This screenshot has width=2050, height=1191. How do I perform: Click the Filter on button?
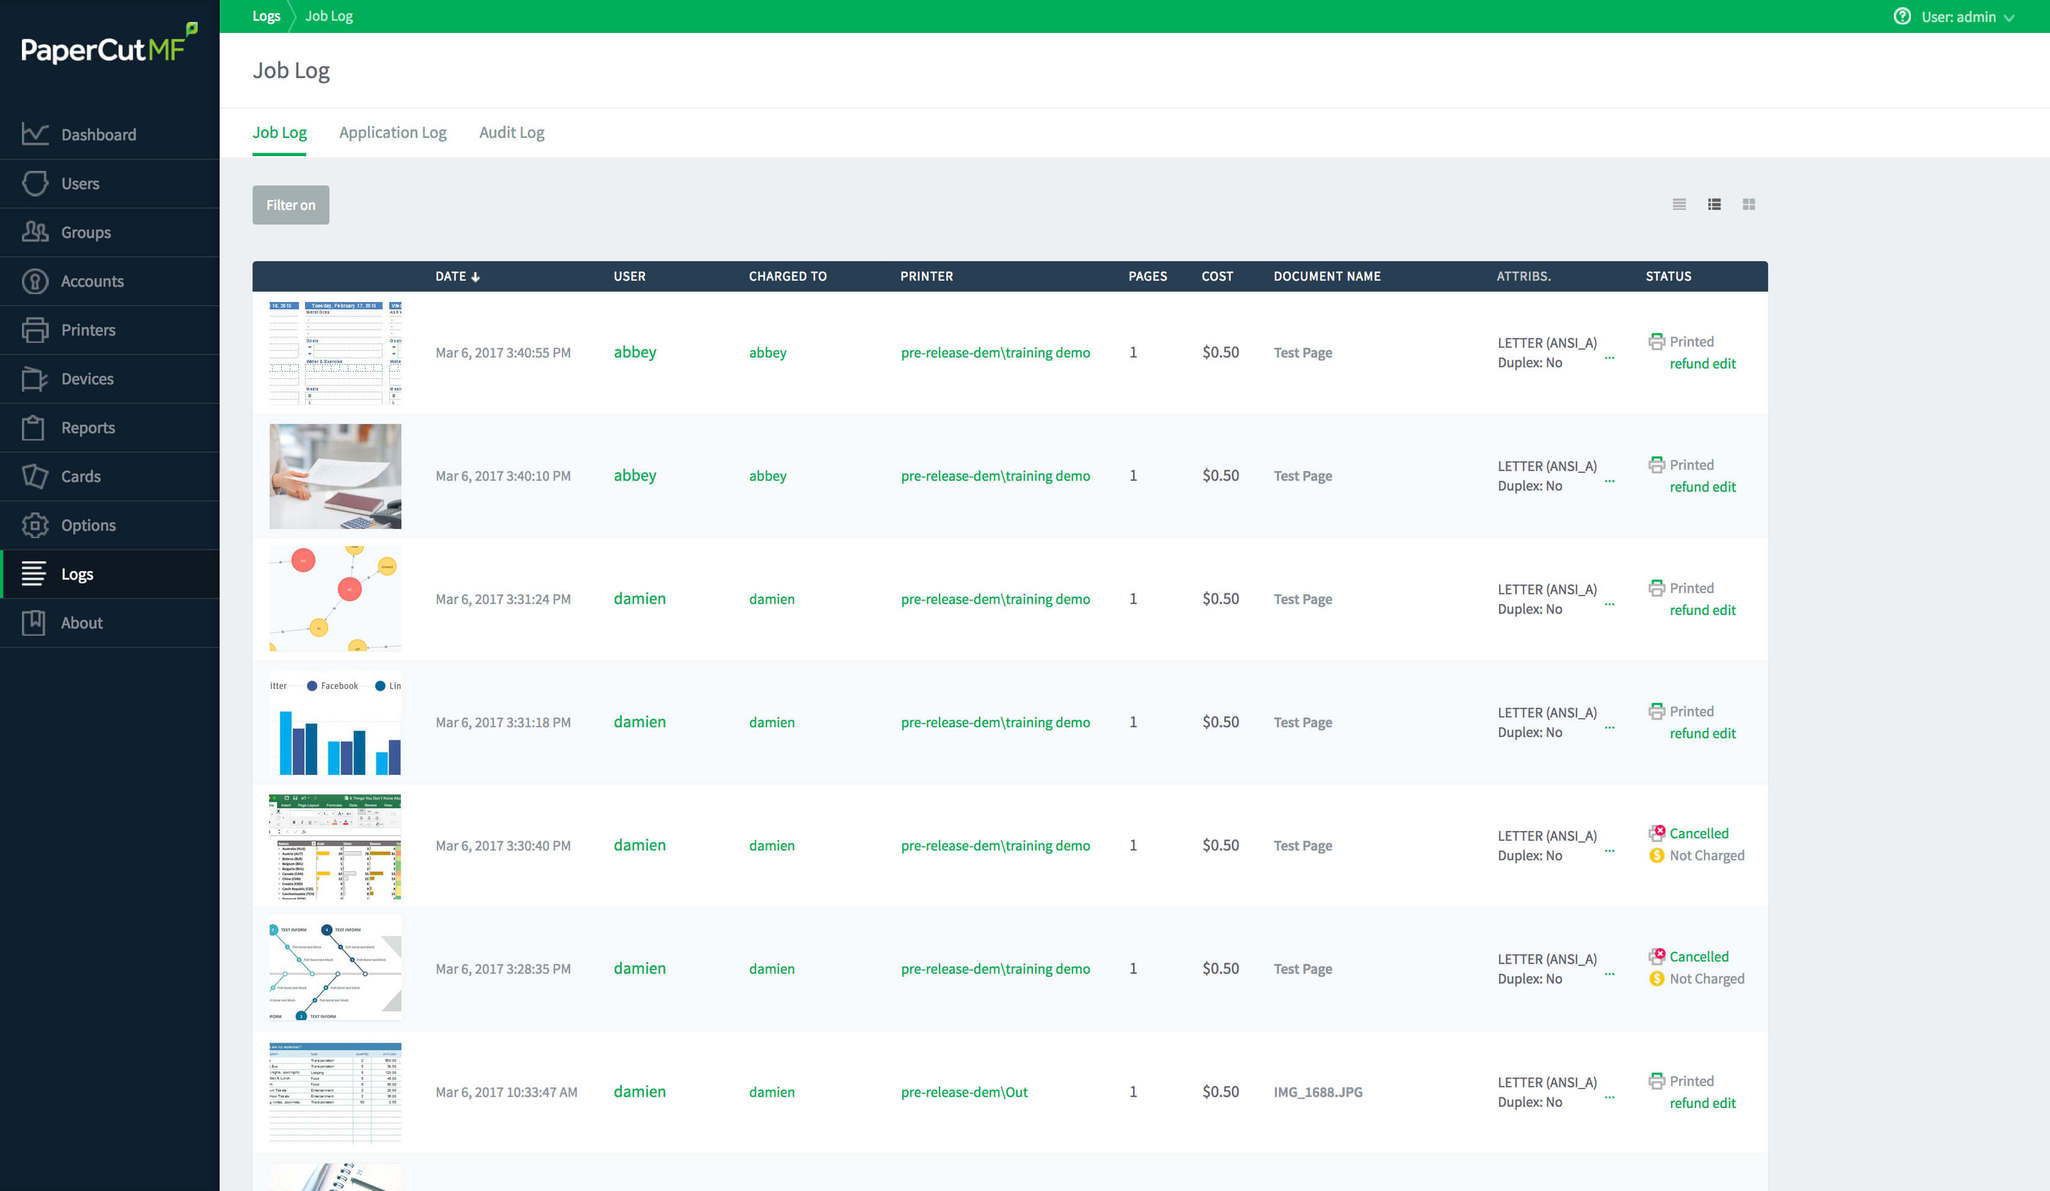click(290, 205)
